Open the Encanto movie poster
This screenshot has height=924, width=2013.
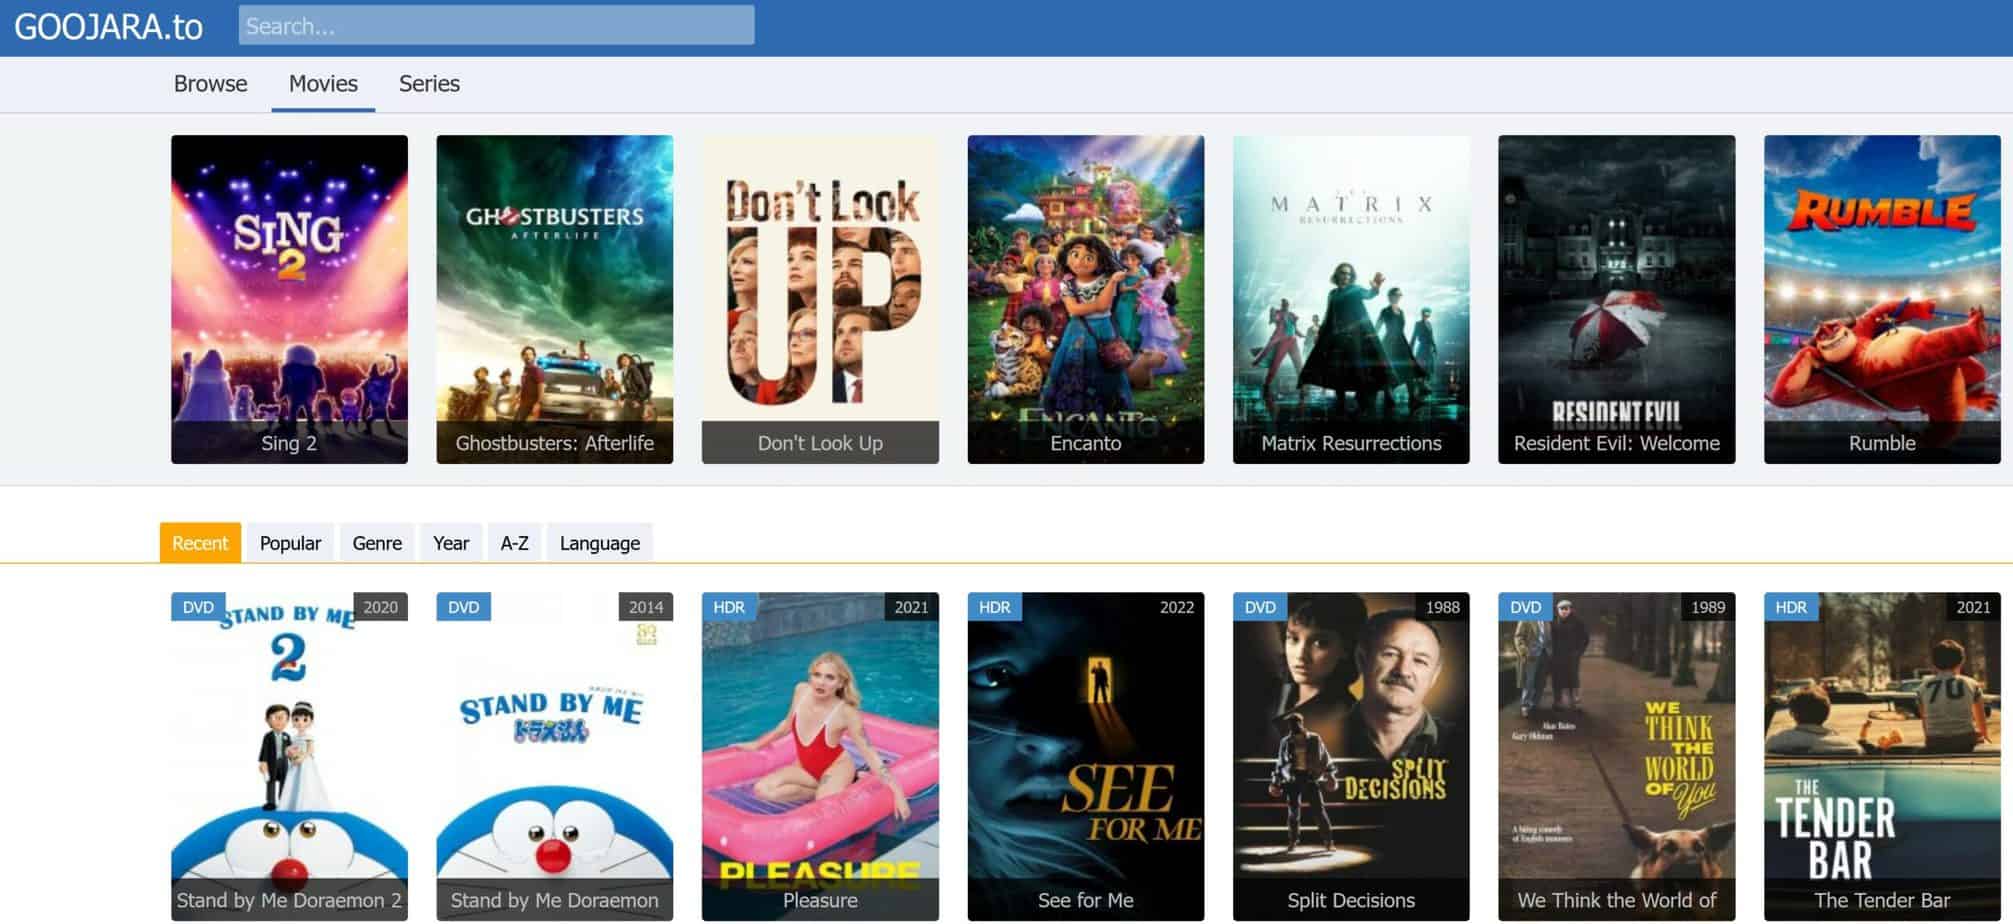click(x=1085, y=299)
